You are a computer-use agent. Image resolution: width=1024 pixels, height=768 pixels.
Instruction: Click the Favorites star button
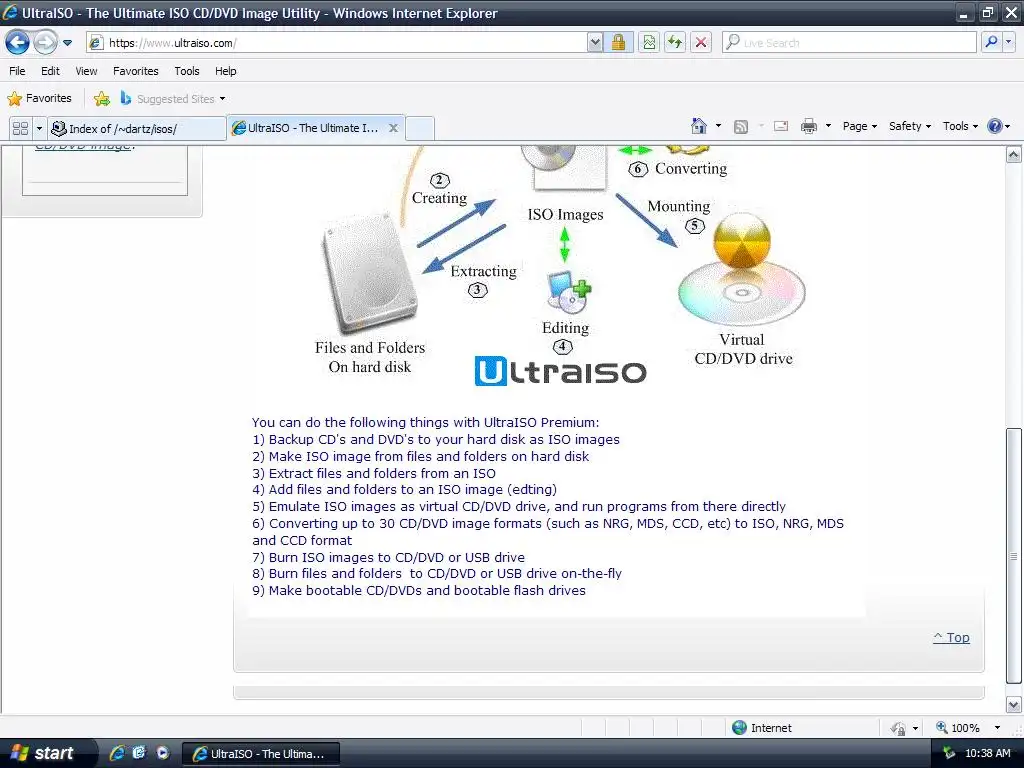(x=40, y=99)
